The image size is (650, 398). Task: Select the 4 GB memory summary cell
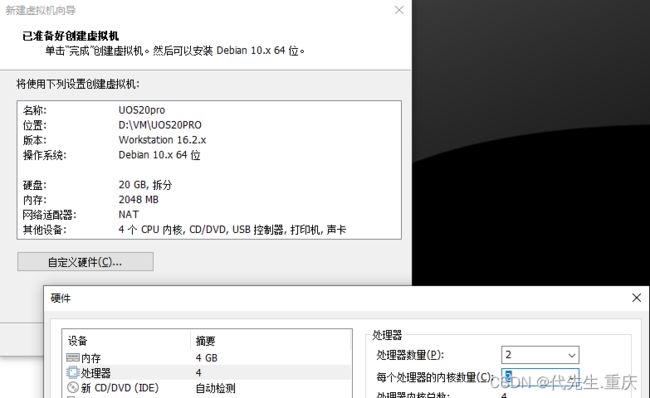pos(206,357)
